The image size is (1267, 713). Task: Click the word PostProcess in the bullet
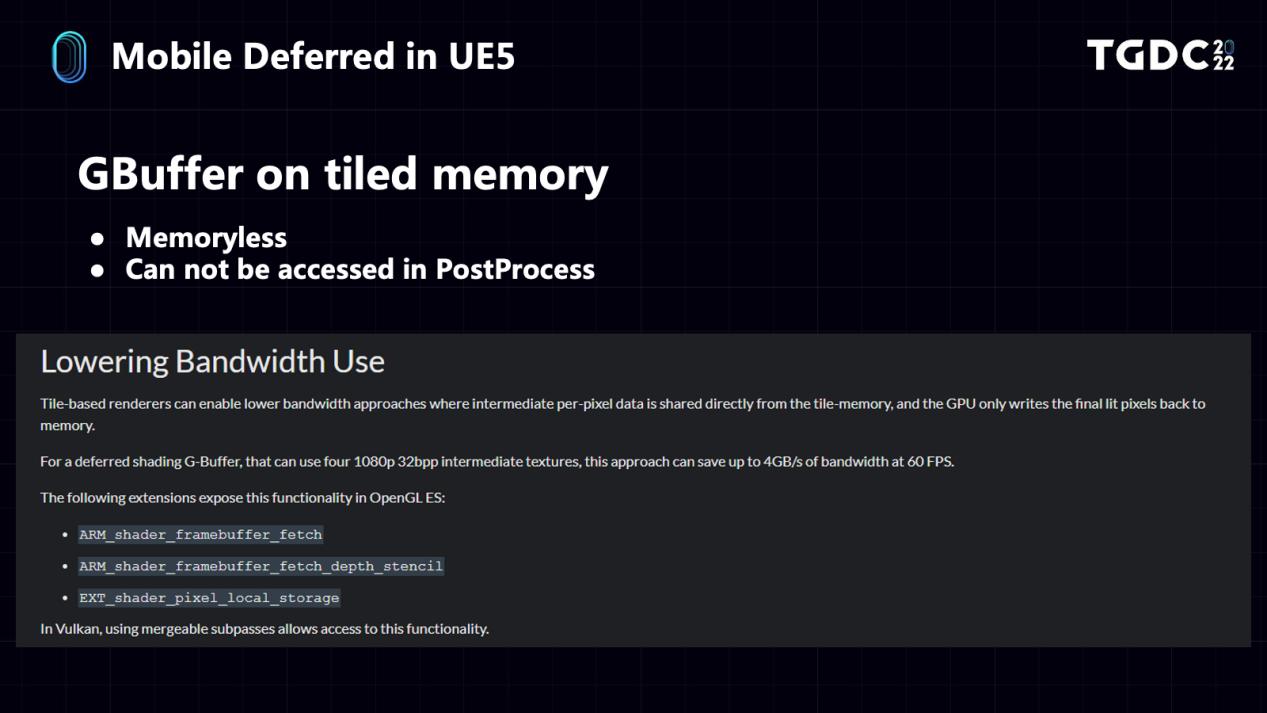click(515, 269)
